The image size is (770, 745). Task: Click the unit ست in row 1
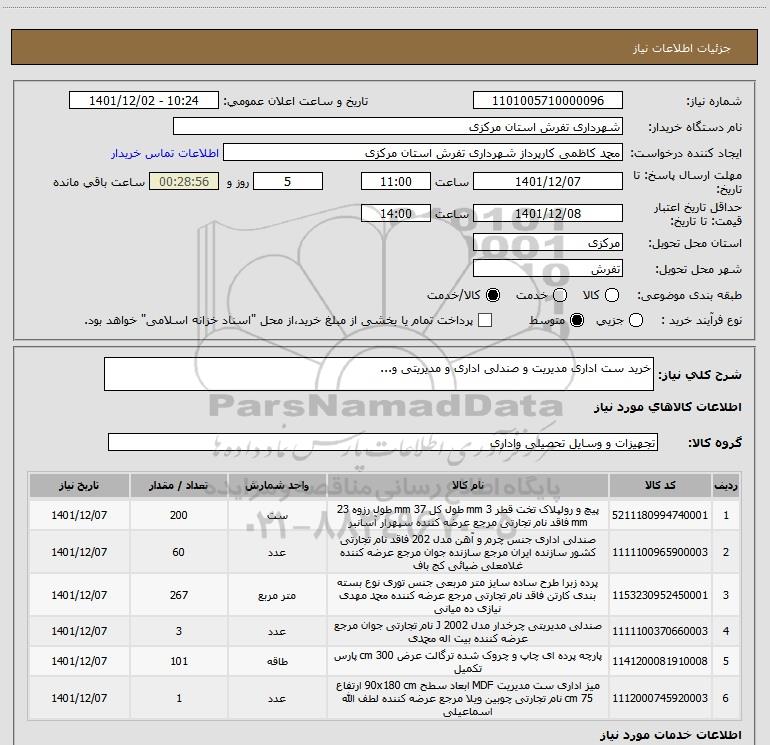coord(277,515)
